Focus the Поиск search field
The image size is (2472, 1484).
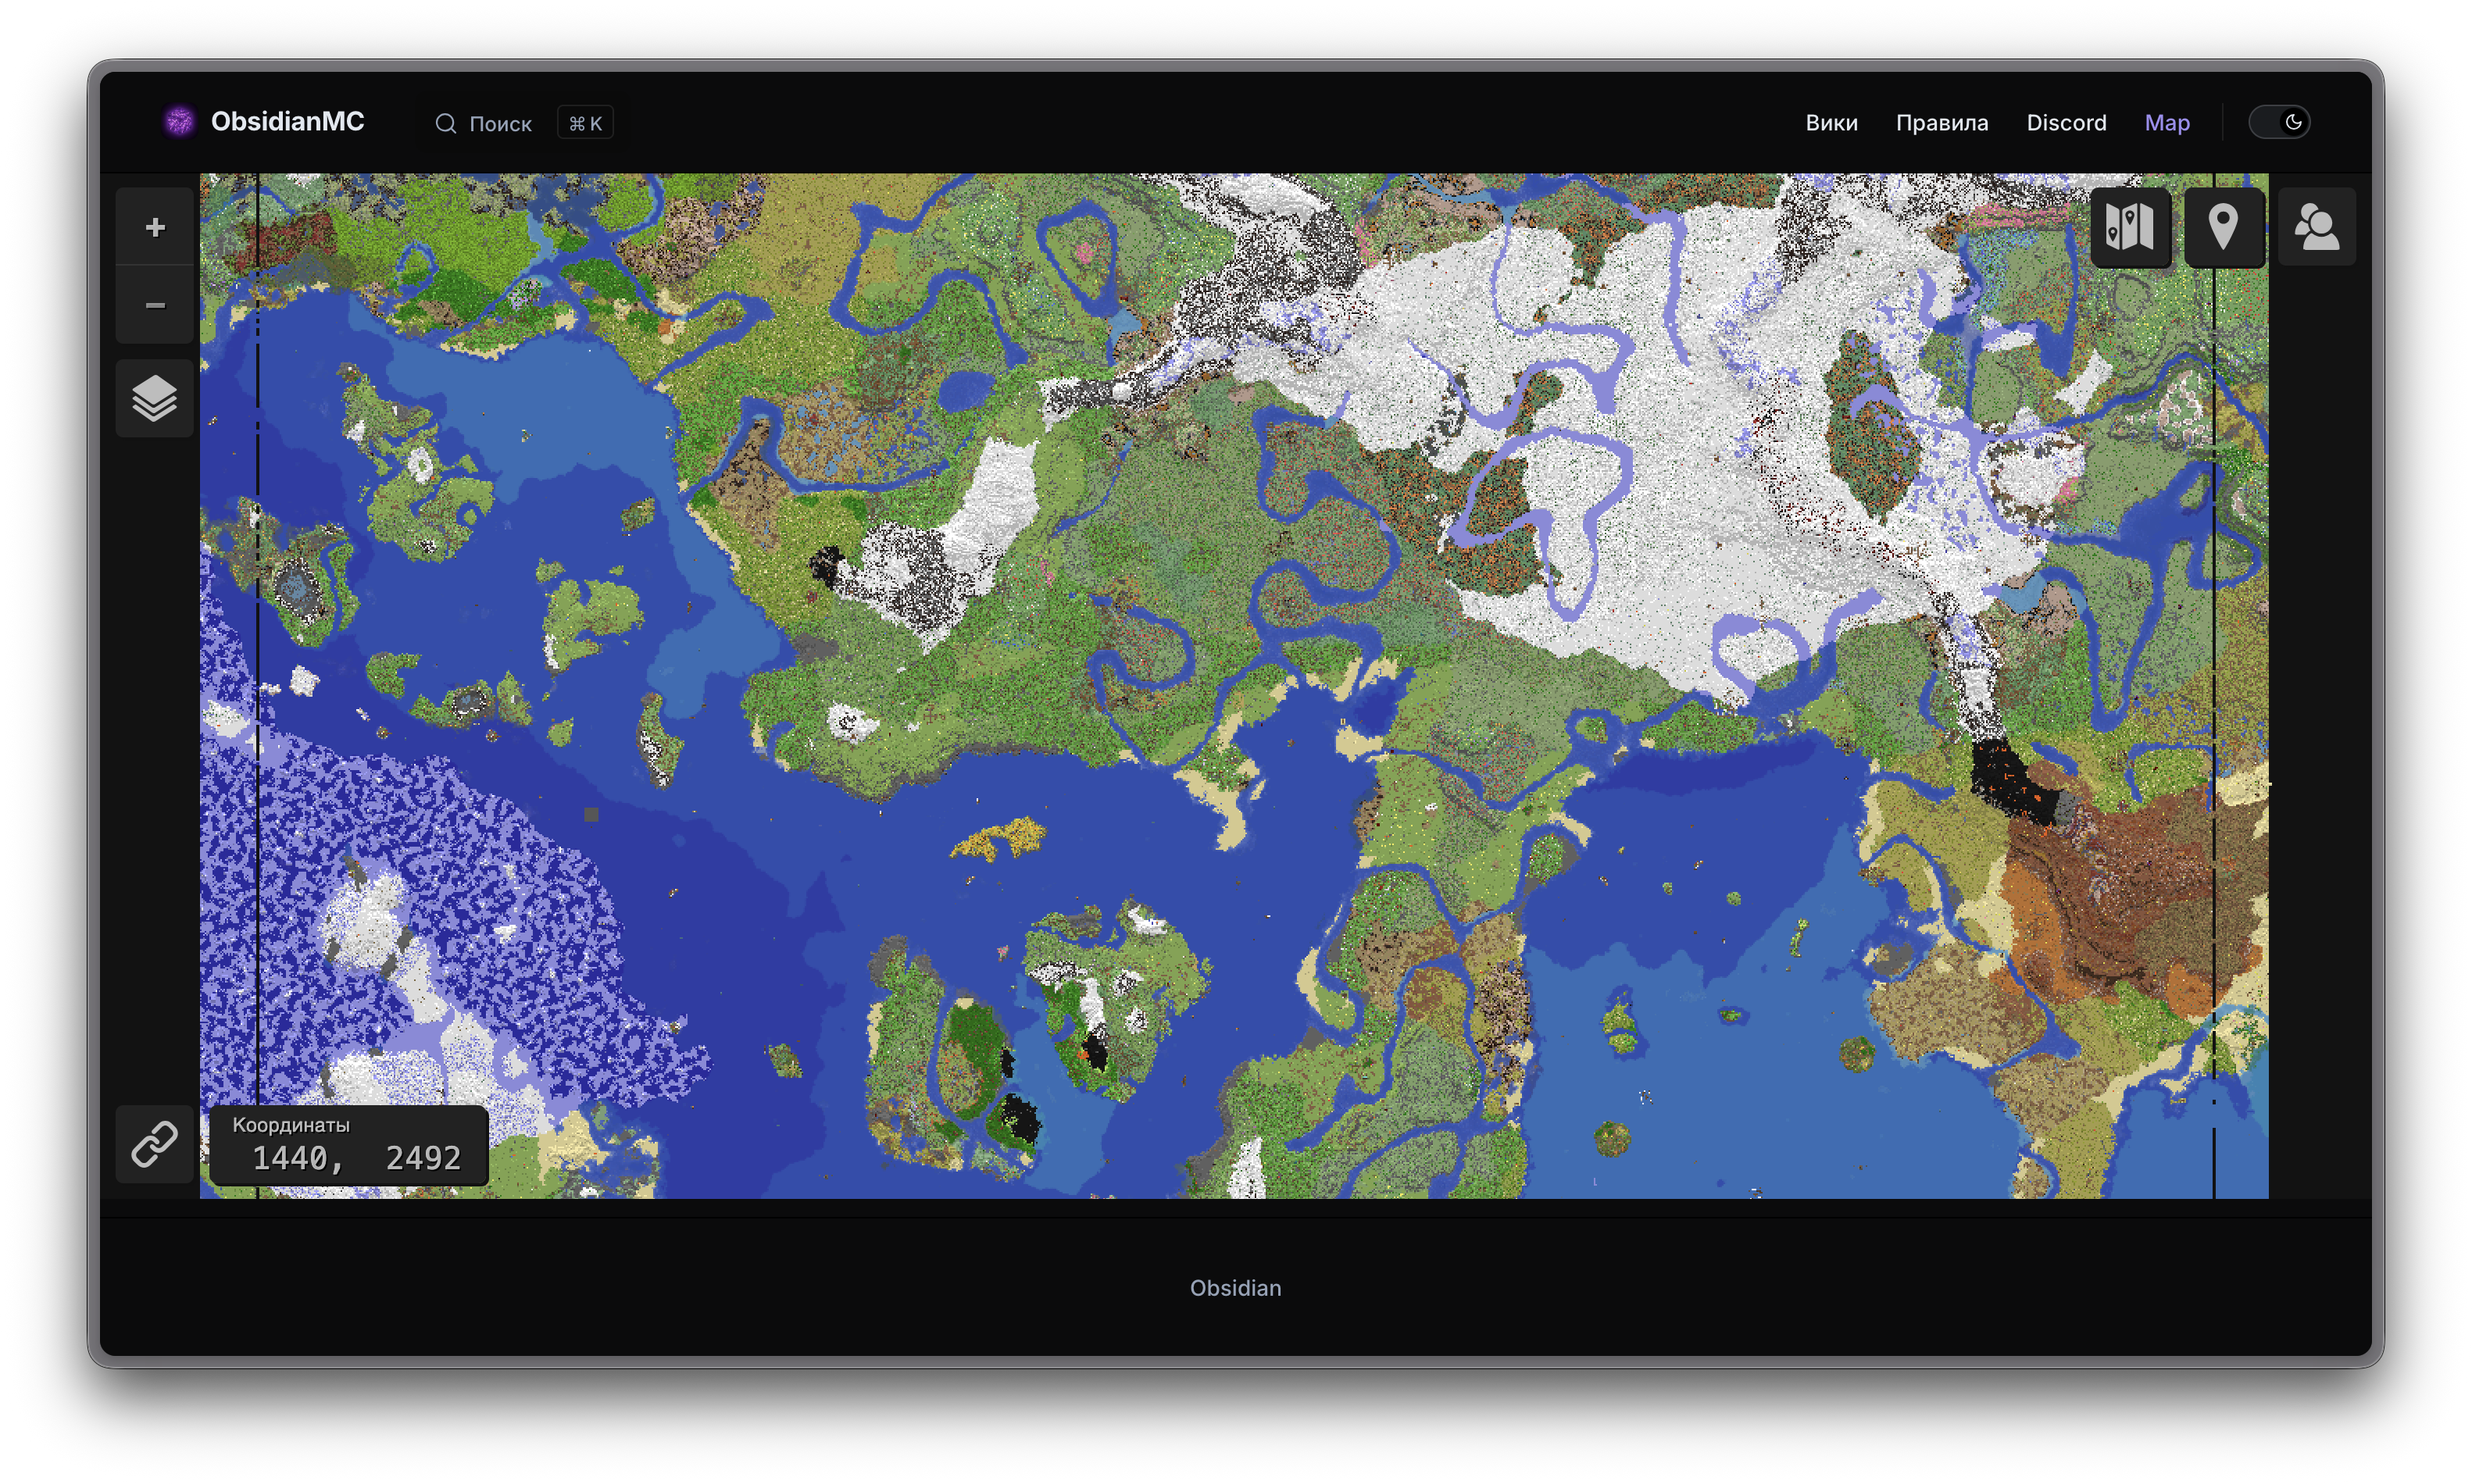tap(523, 123)
